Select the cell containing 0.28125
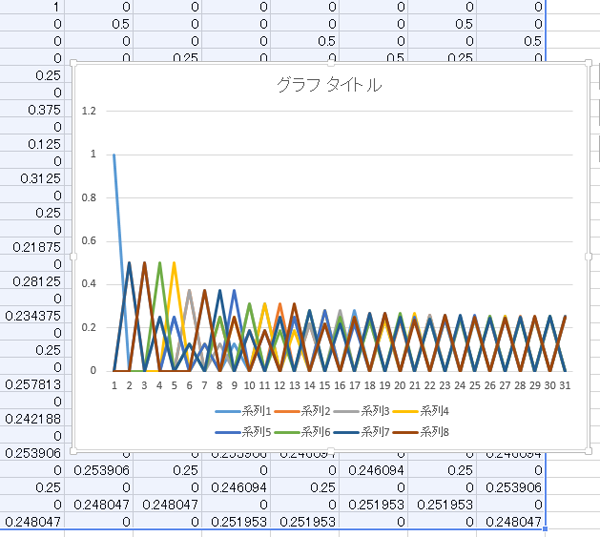600x537 pixels. click(32, 282)
